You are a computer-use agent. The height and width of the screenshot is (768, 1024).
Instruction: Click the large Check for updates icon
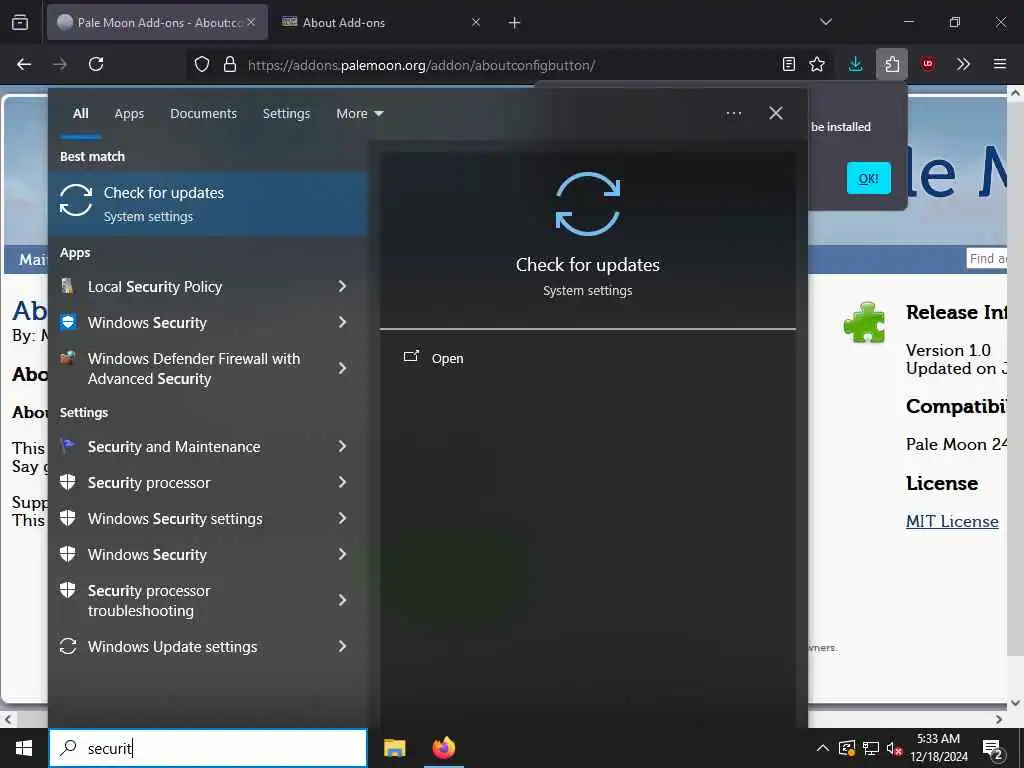(x=588, y=204)
